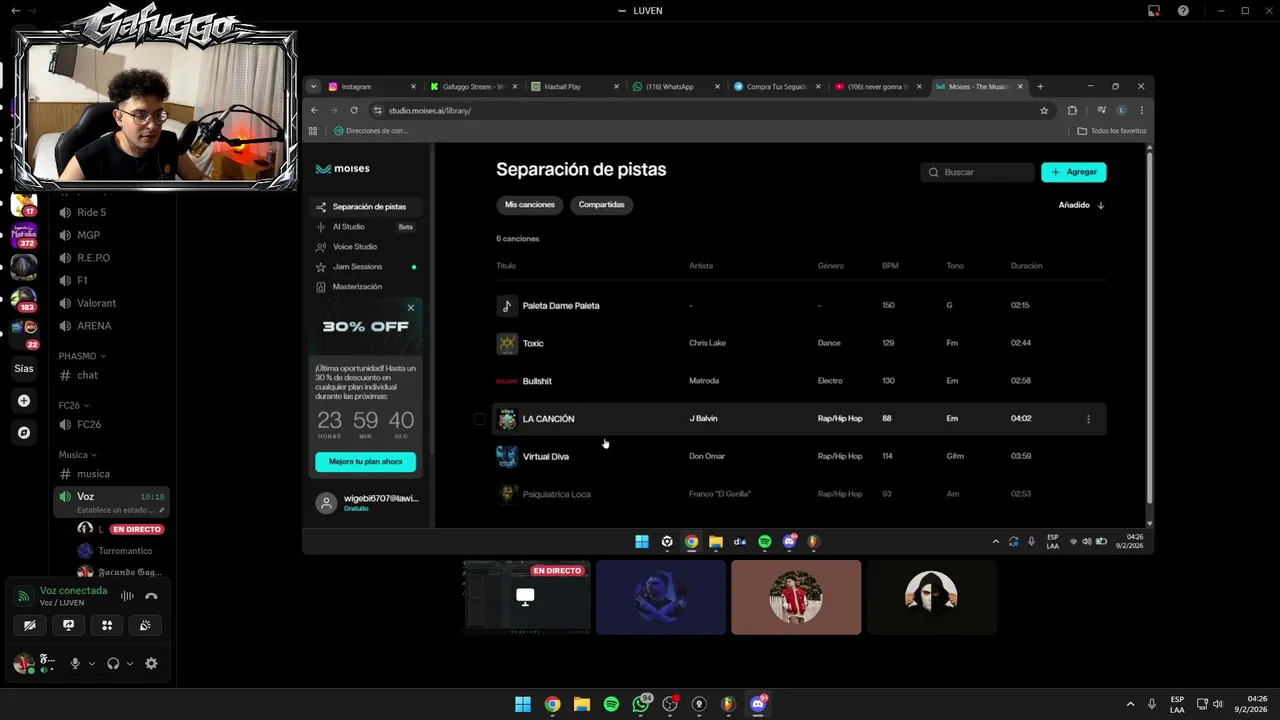This screenshot has height=720, width=1280.
Task: Collapse the Musica channel category
Action: coord(78,455)
